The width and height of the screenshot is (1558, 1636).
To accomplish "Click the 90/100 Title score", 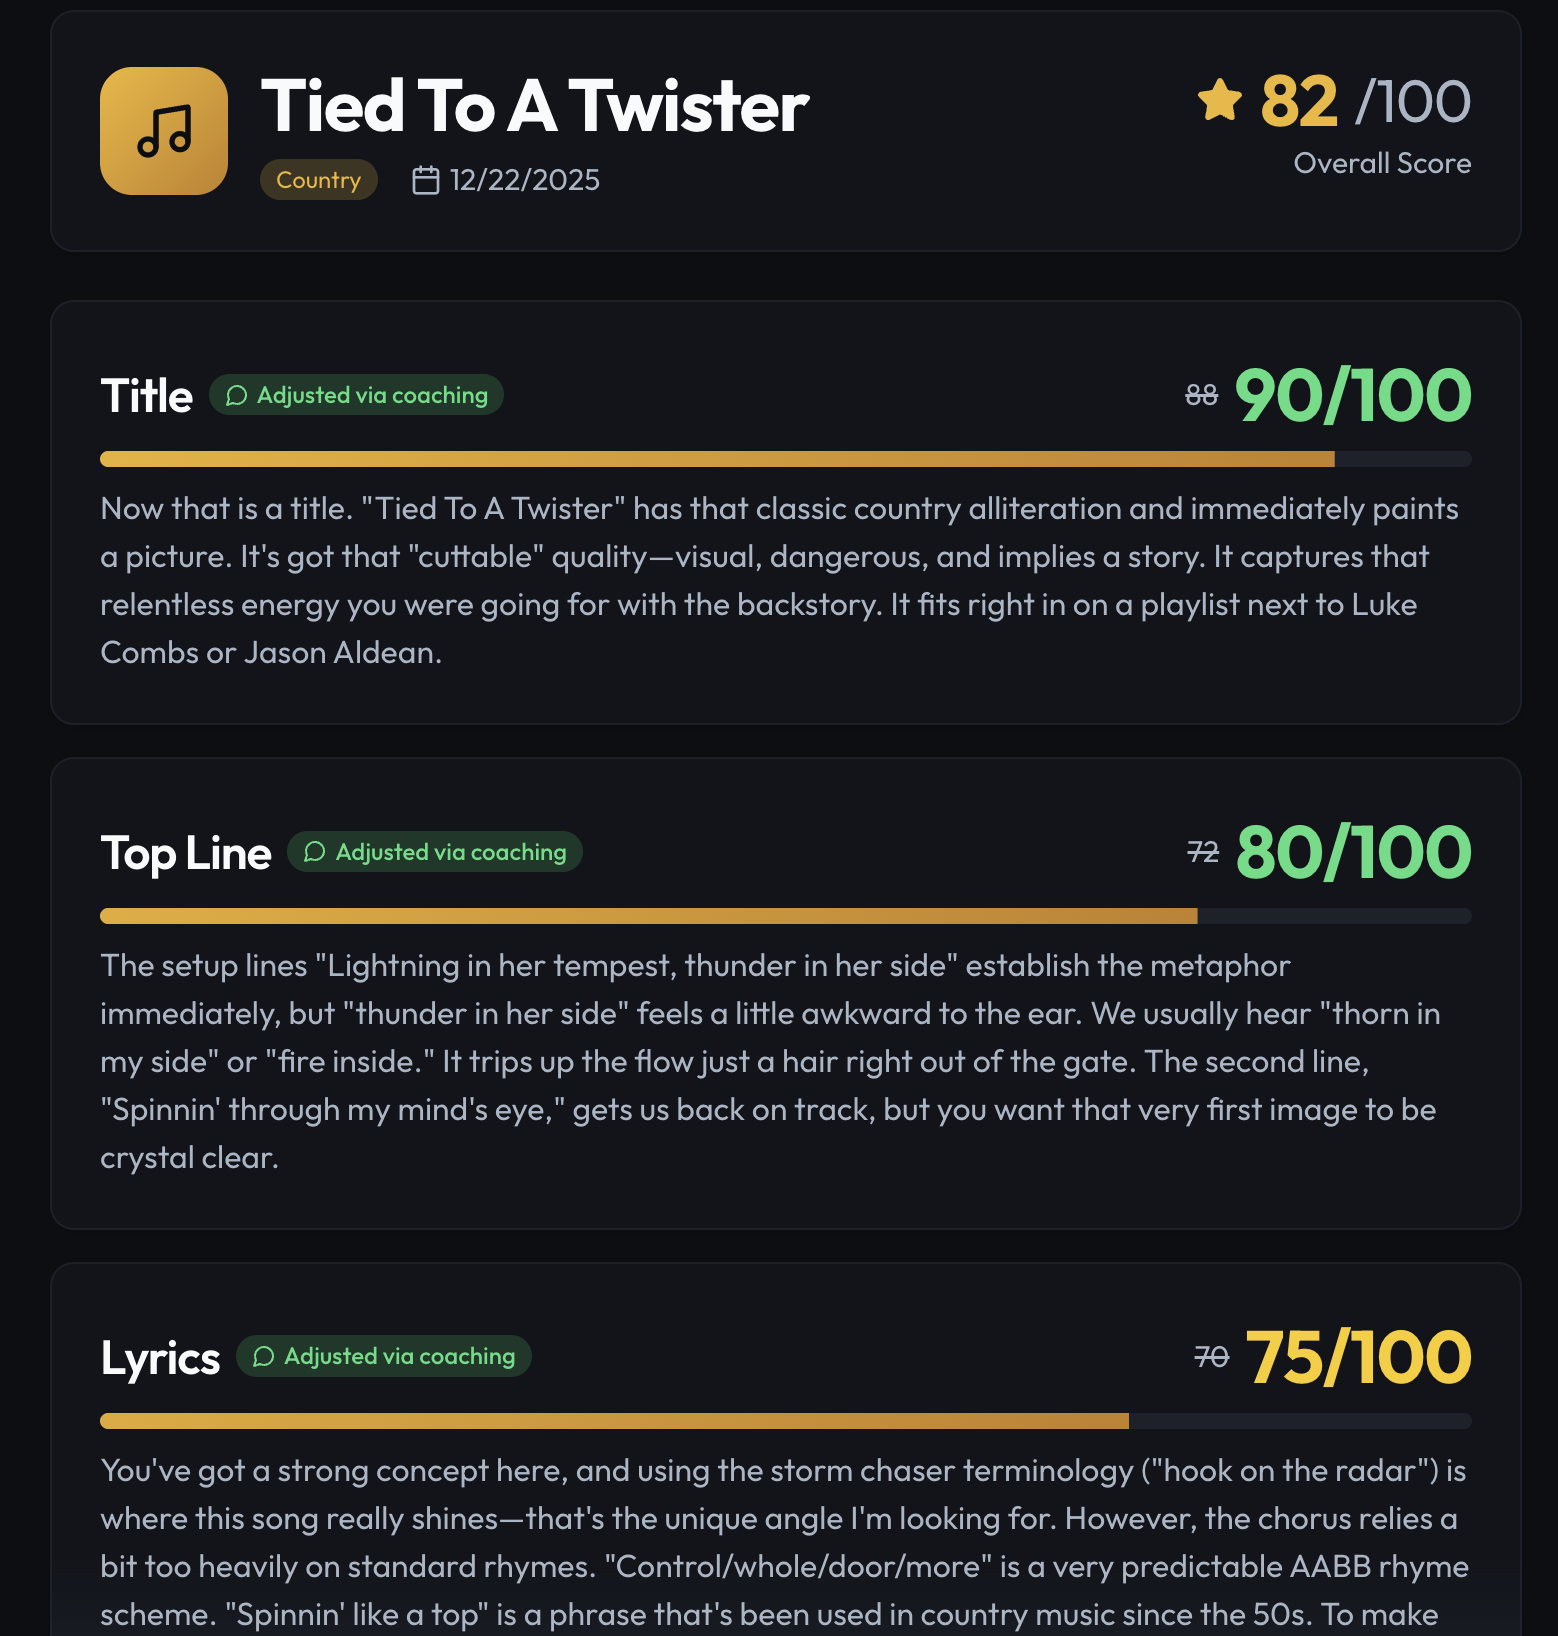I will [x=1353, y=396].
